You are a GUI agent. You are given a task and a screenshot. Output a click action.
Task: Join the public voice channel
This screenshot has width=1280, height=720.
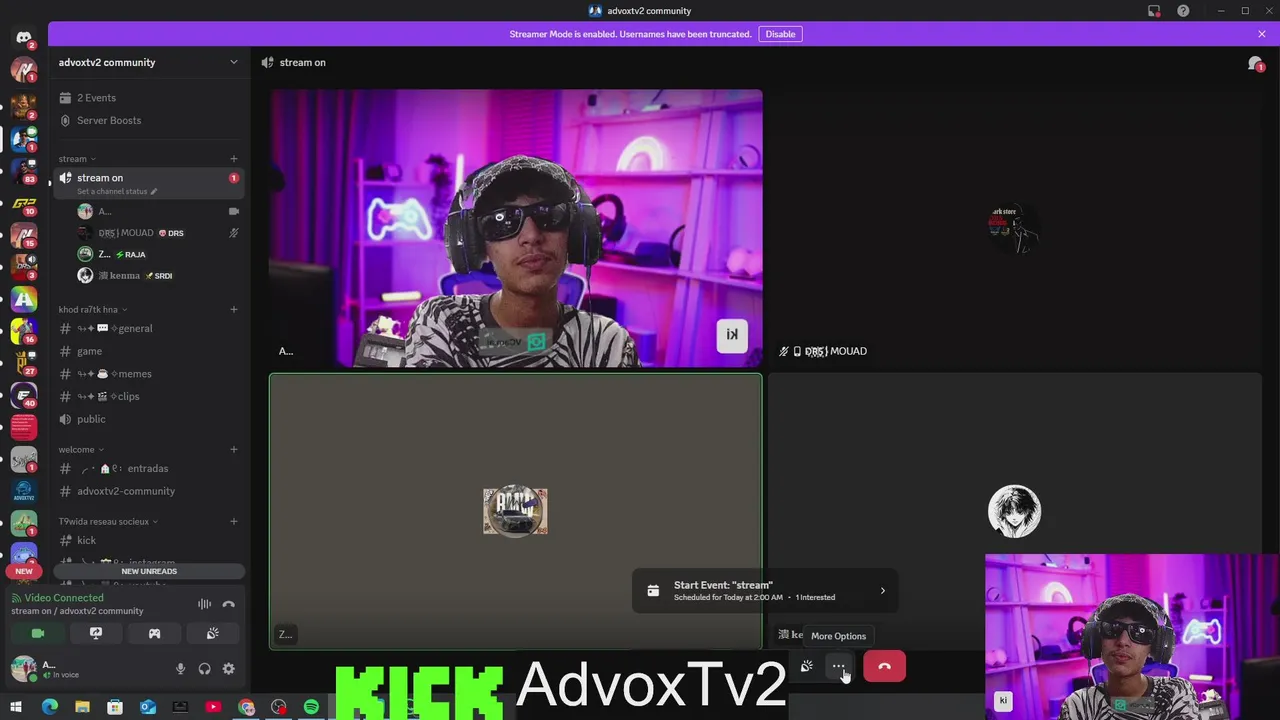point(148,419)
